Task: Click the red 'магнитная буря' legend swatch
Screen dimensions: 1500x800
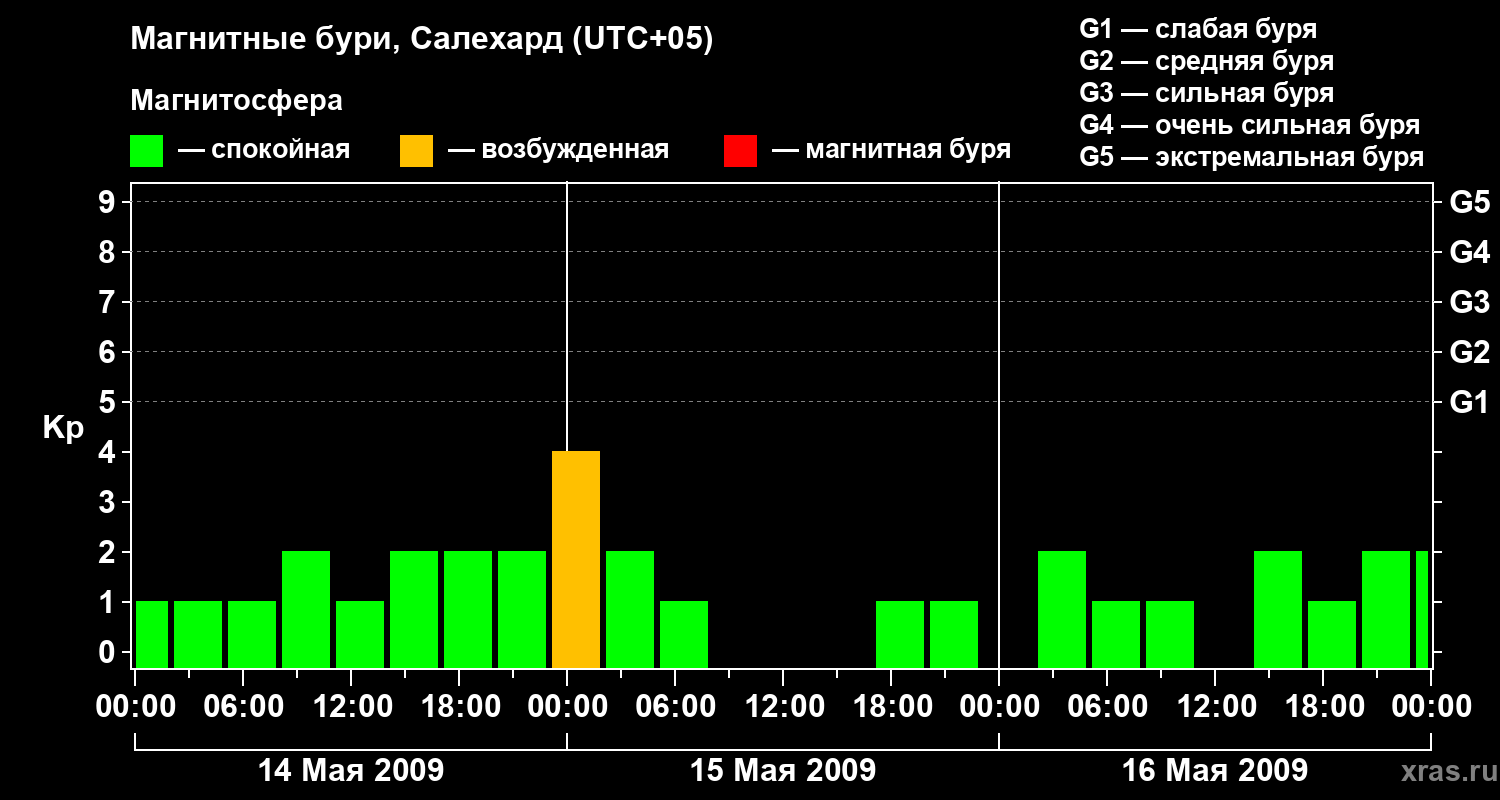Action: tap(740, 151)
